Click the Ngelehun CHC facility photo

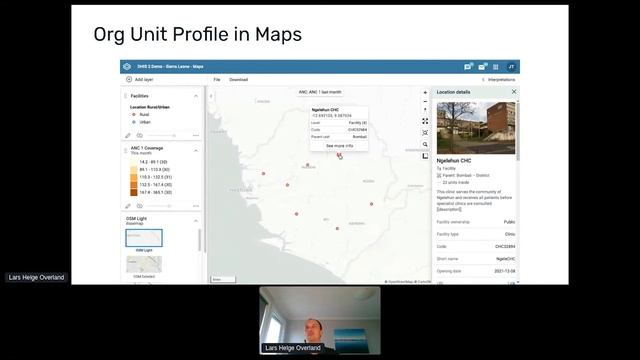pyautogui.click(x=476, y=128)
